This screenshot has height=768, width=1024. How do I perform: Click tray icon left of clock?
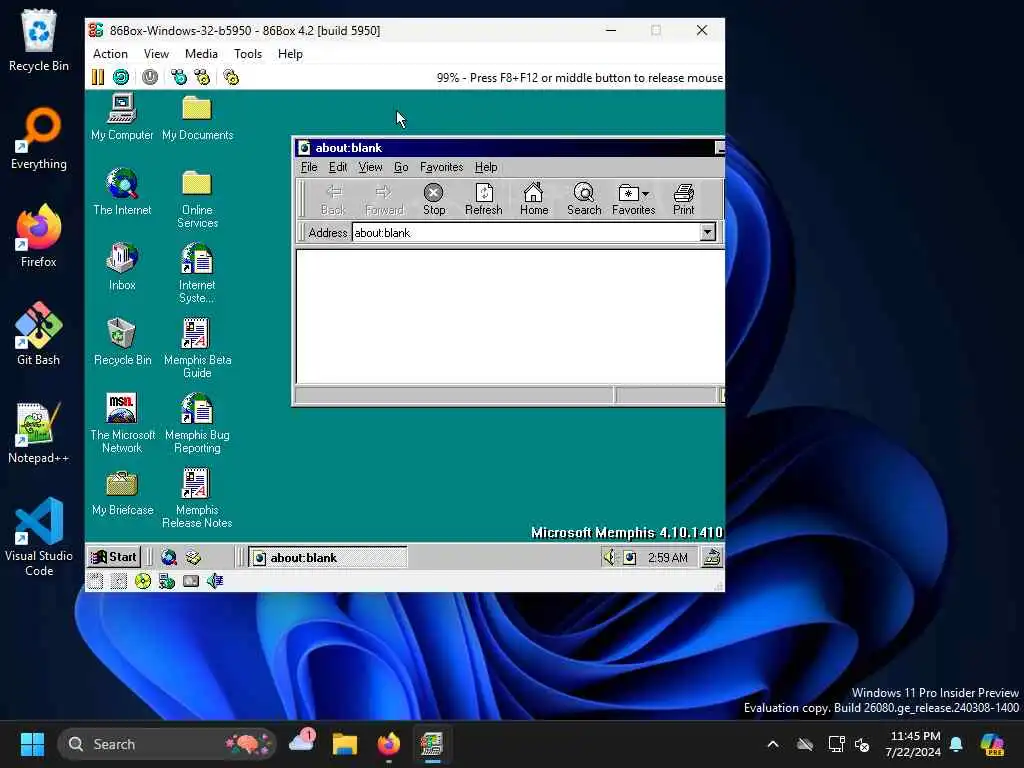coord(630,558)
